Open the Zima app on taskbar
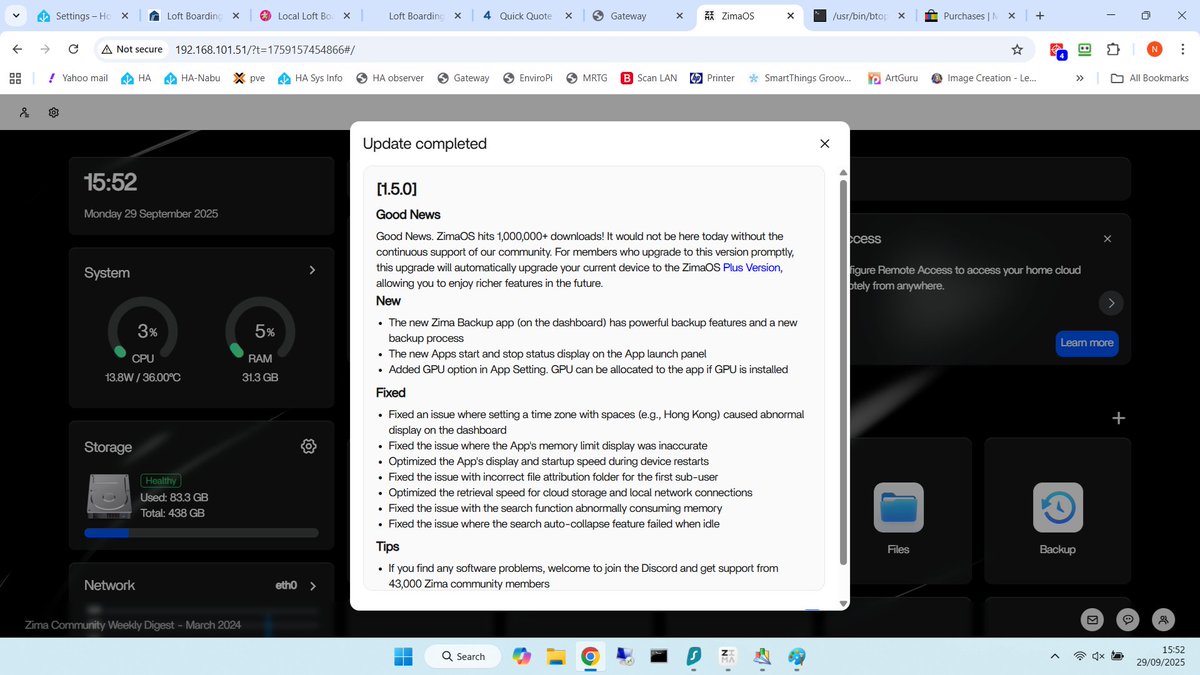The width and height of the screenshot is (1200, 675). pyautogui.click(x=727, y=656)
